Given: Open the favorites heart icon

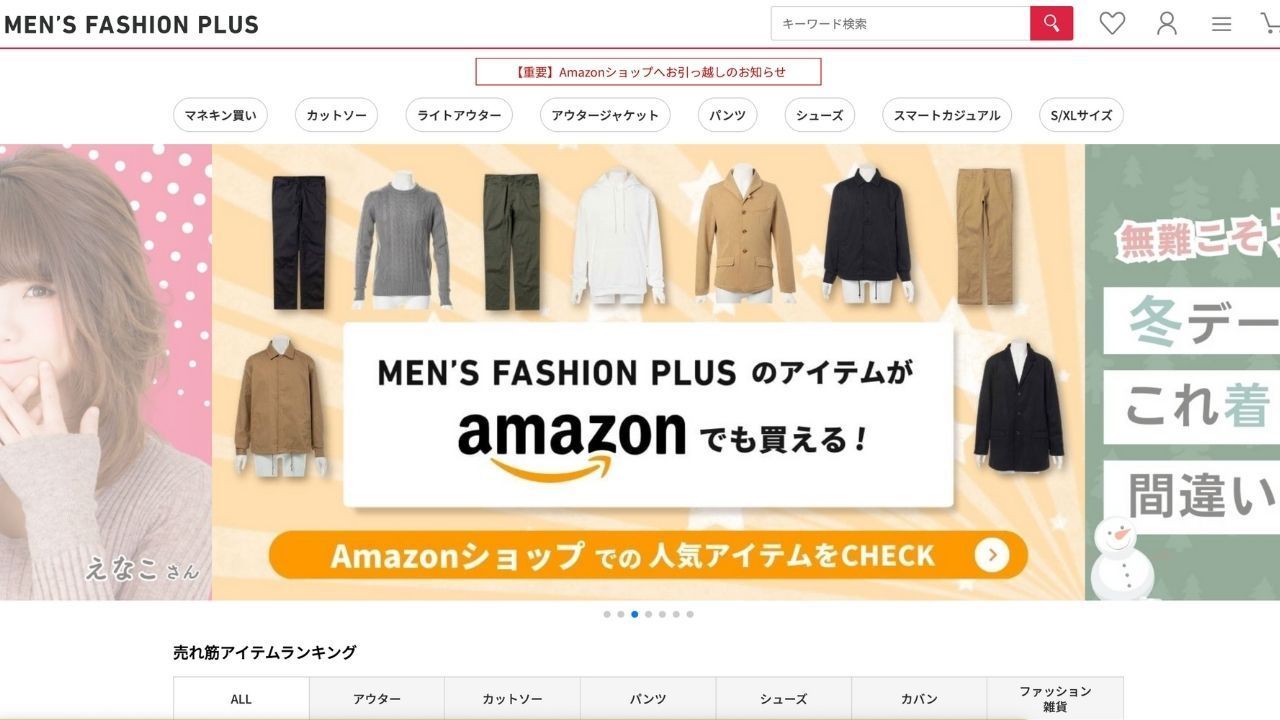Looking at the screenshot, I should tap(1112, 23).
